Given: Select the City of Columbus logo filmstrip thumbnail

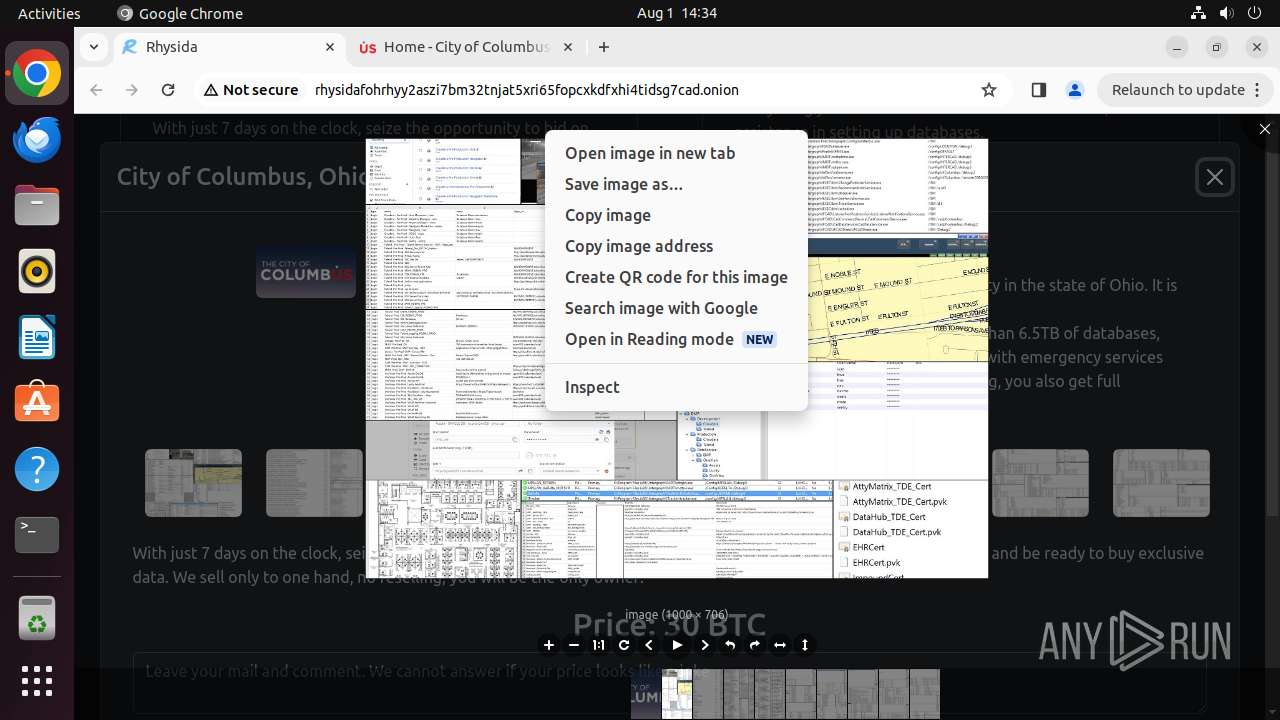Looking at the screenshot, I should tap(646, 694).
